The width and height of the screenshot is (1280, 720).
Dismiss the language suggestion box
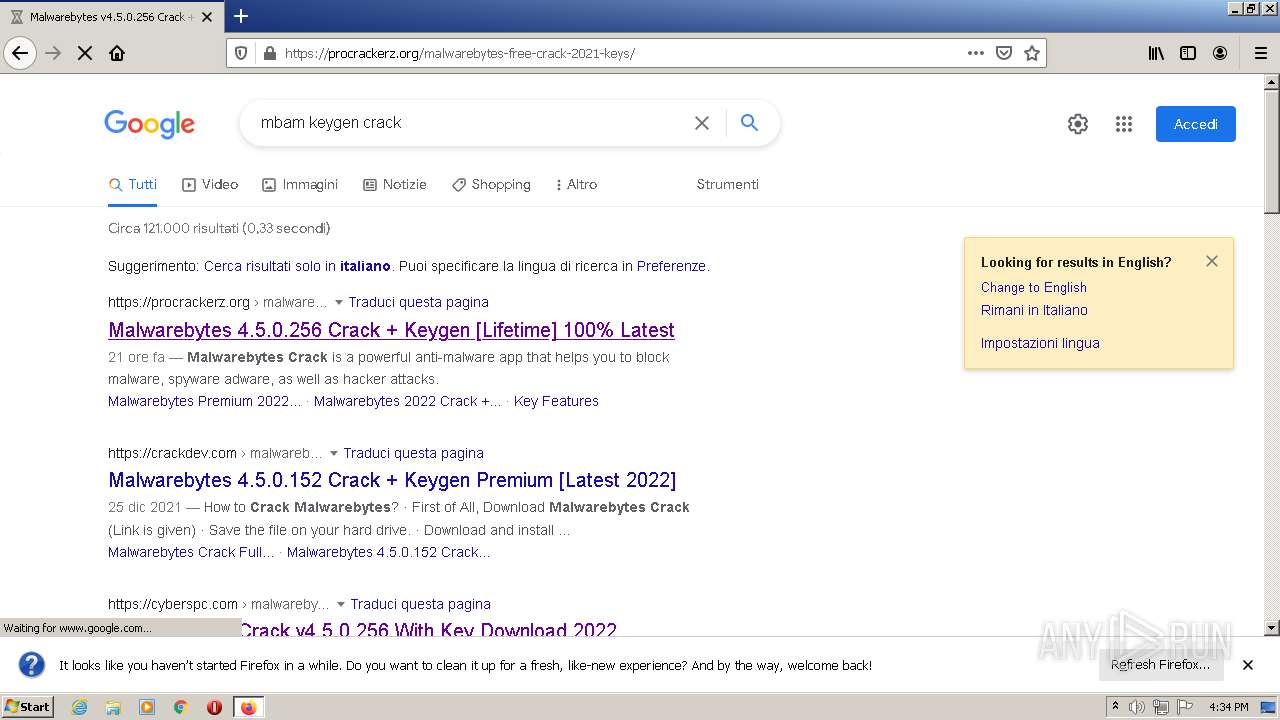1212,261
